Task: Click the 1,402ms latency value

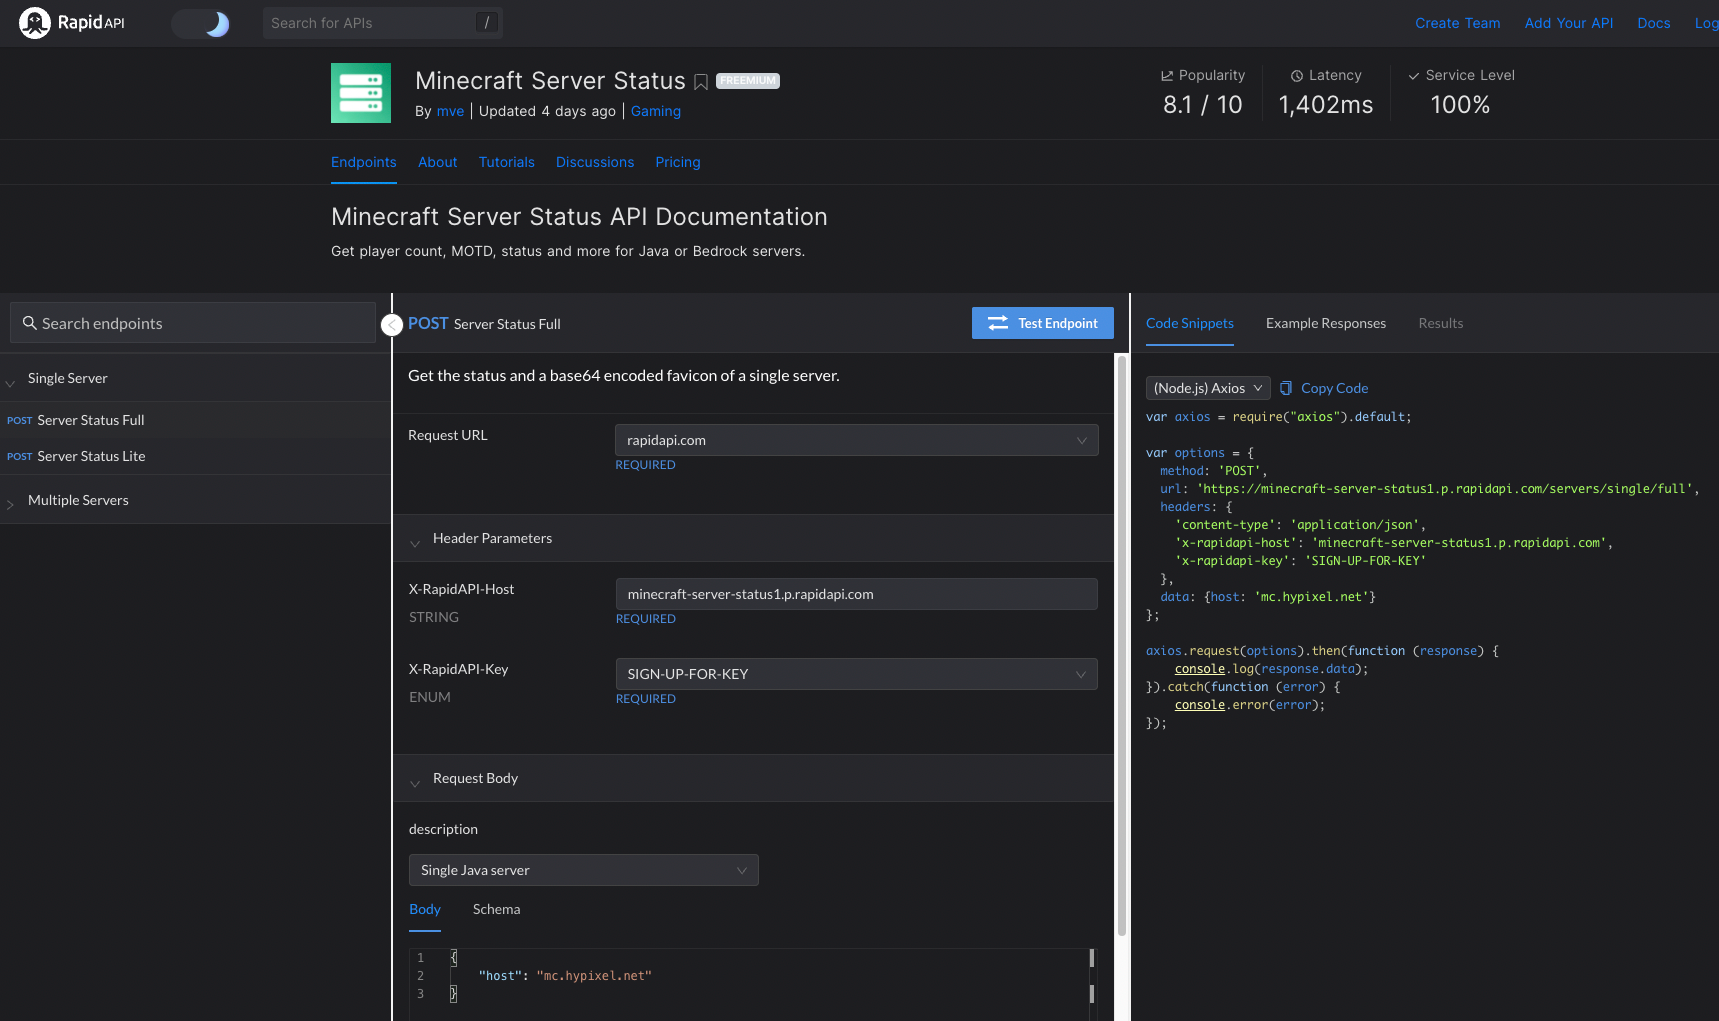Action: click(x=1326, y=105)
